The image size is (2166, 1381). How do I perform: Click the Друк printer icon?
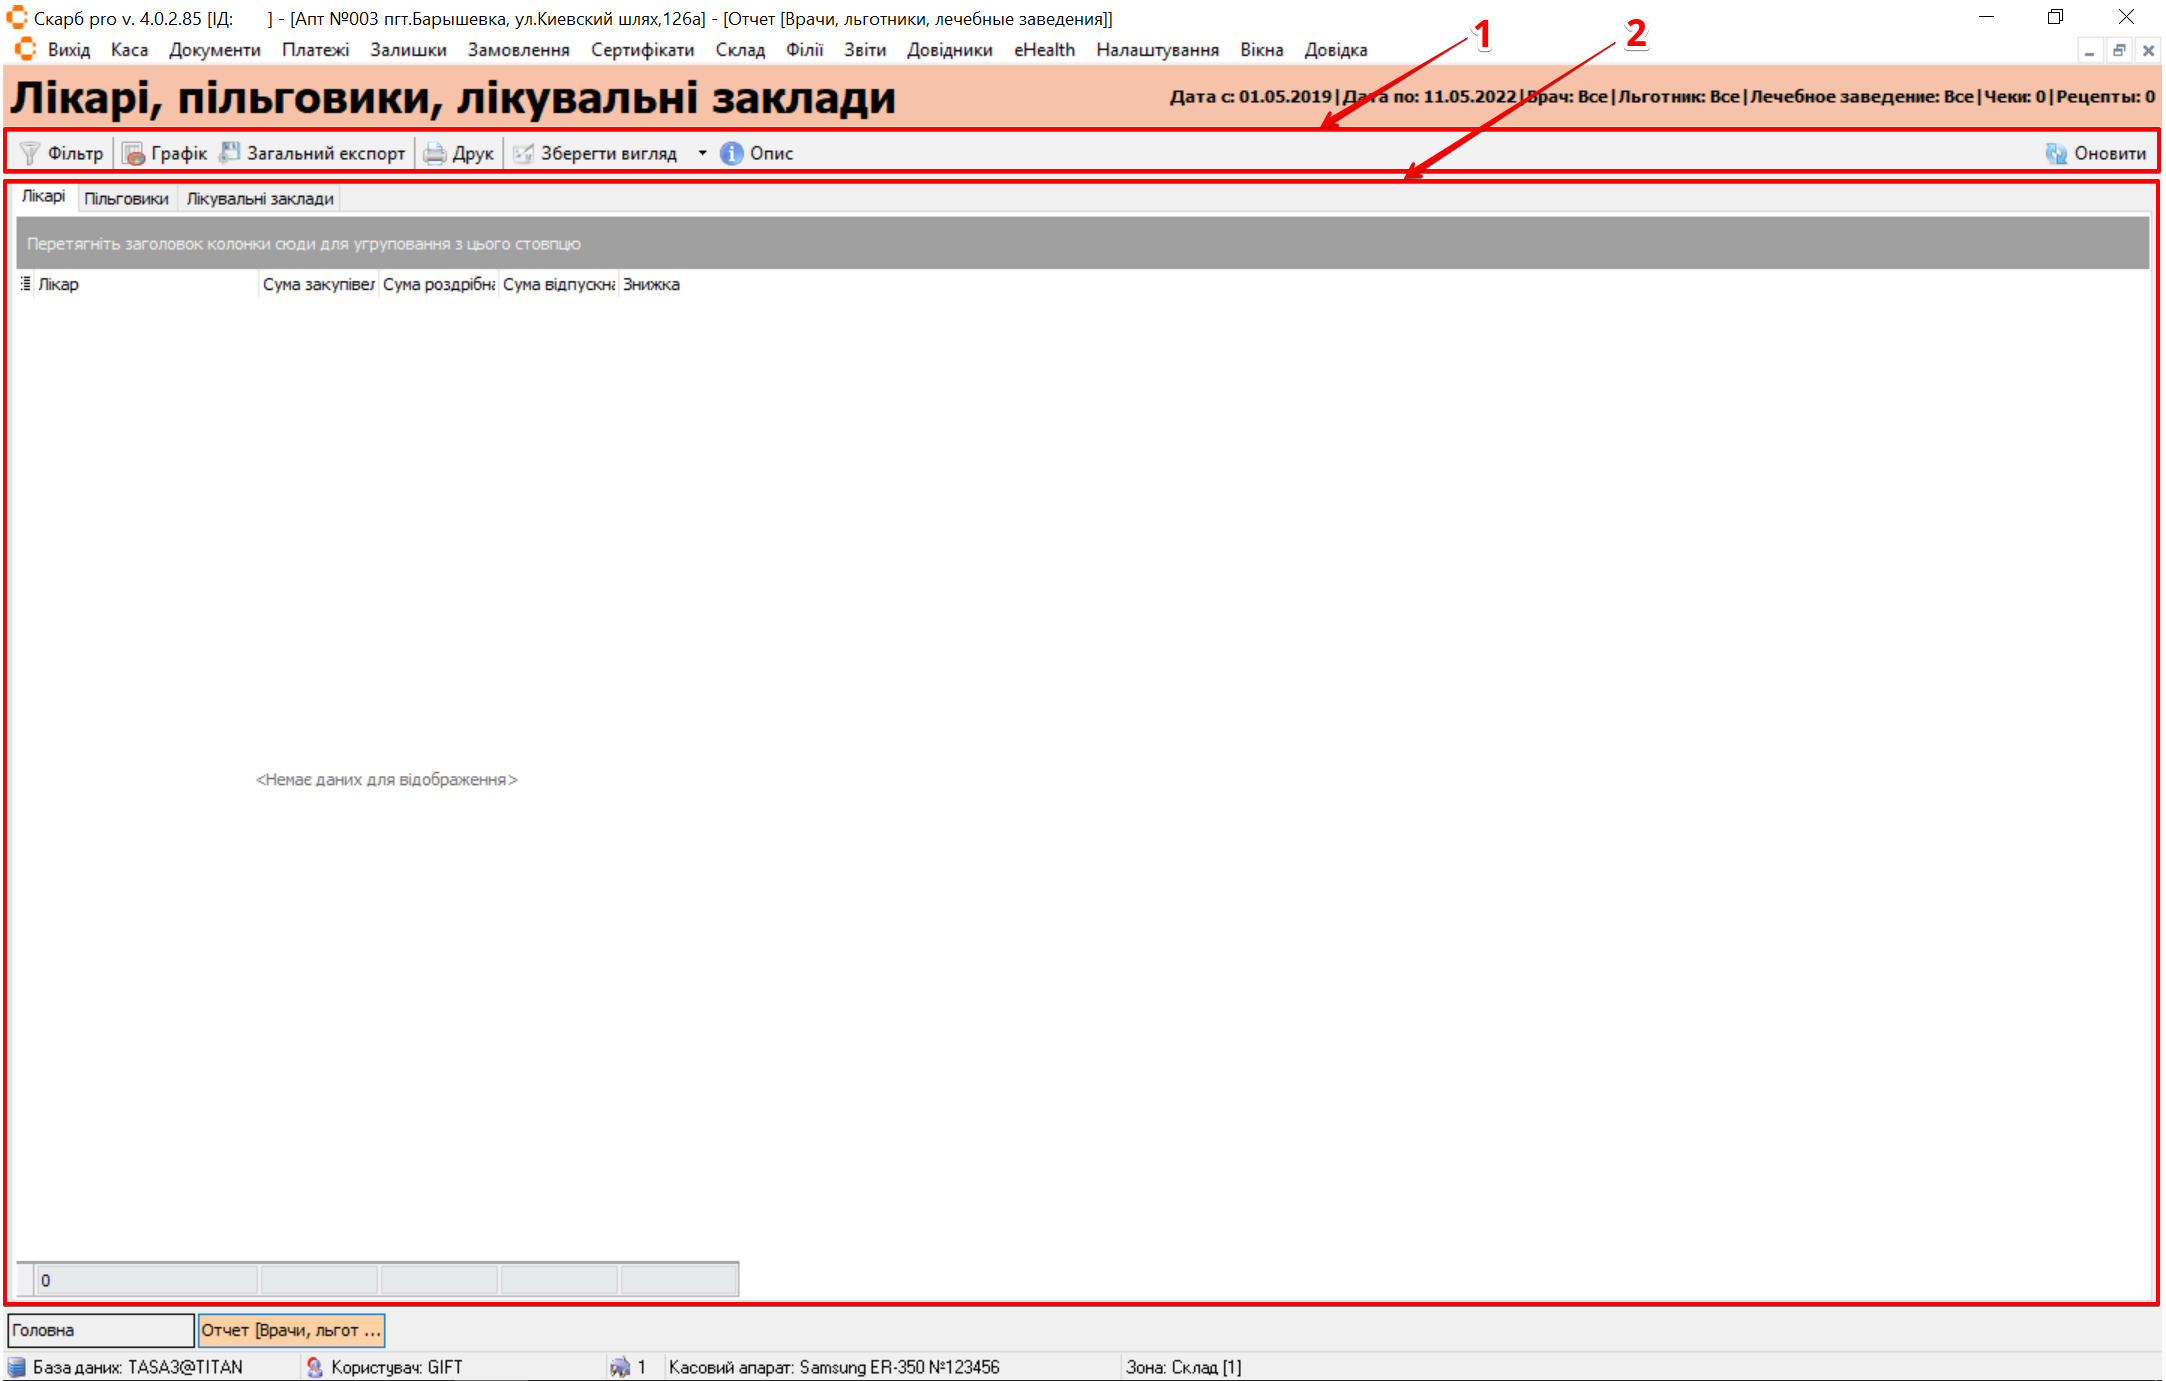tap(434, 153)
